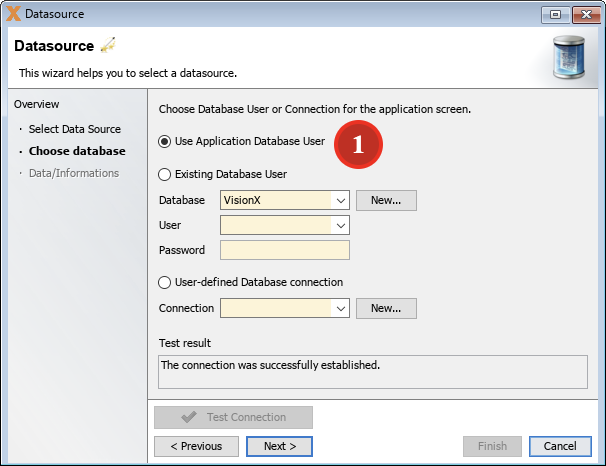Click New button next to Database field
The width and height of the screenshot is (606, 466).
click(386, 200)
